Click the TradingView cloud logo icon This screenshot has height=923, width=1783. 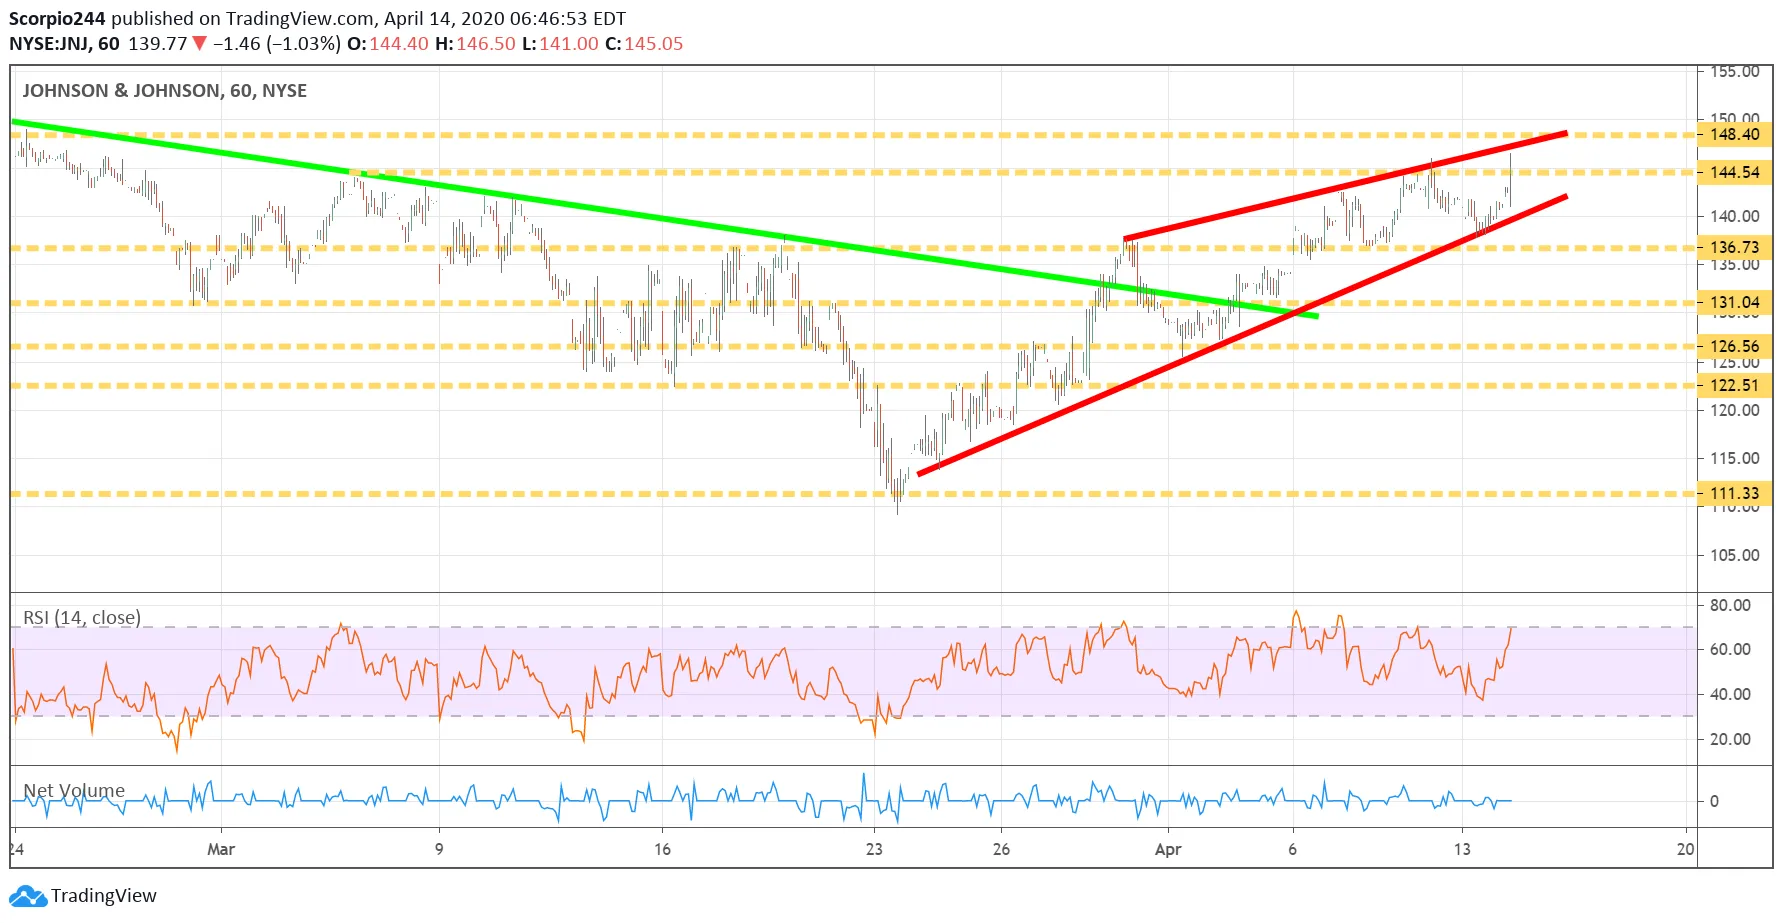[28, 896]
